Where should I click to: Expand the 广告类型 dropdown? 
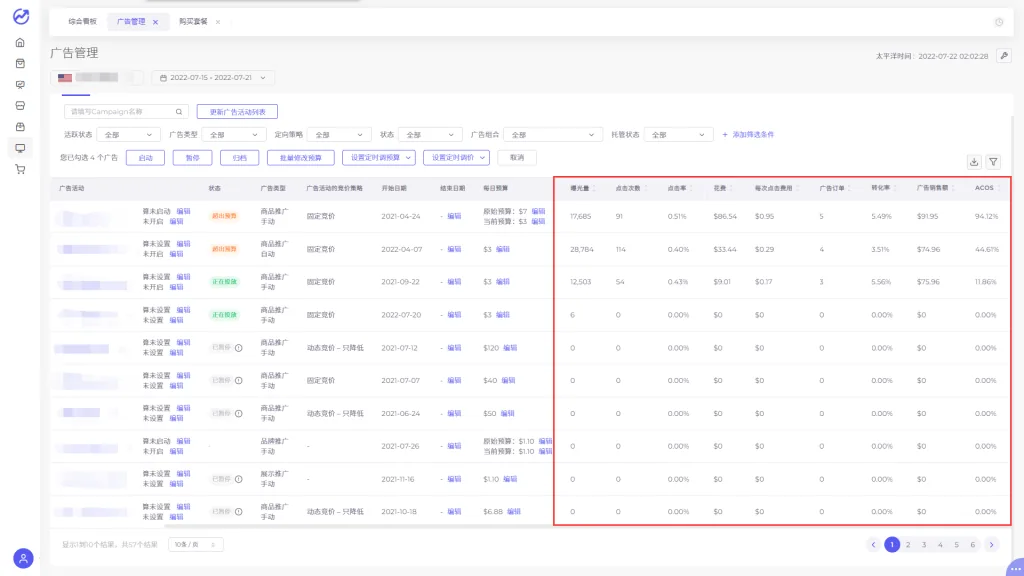pyautogui.click(x=234, y=135)
